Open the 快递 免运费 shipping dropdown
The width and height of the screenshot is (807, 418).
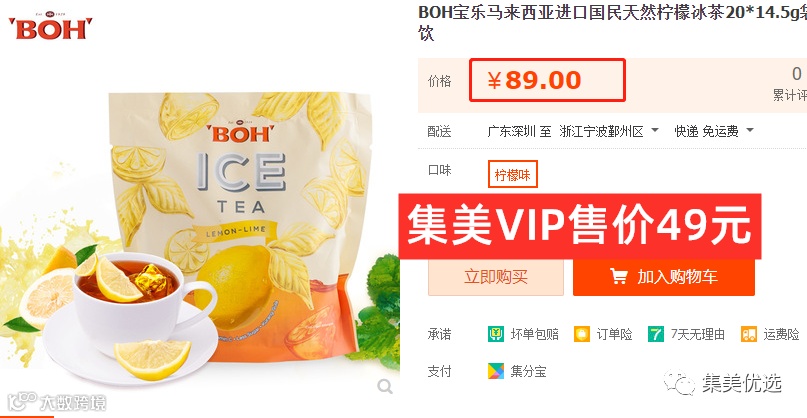click(714, 131)
